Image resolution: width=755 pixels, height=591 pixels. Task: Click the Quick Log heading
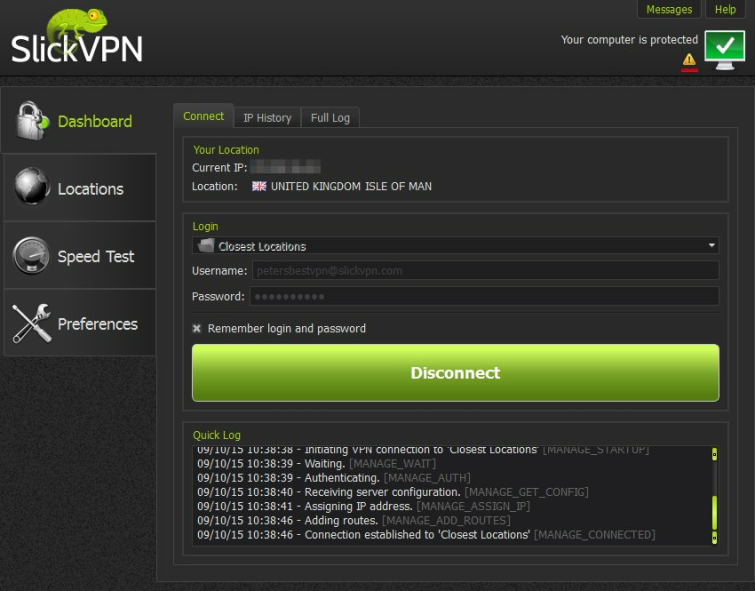217,435
